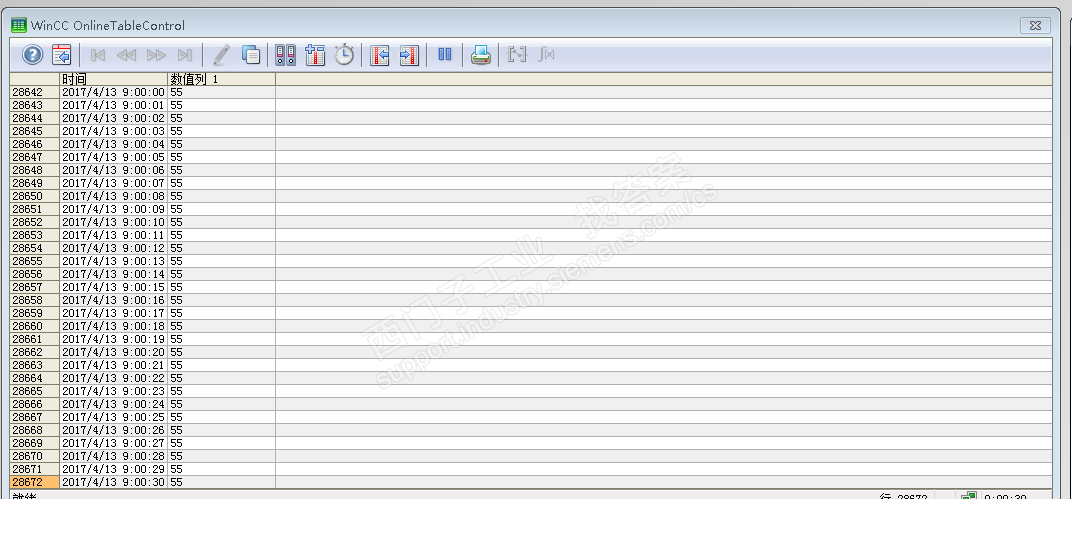The height and width of the screenshot is (540, 1072).
Task: Open the archive/data connection selection icon
Action: click(286, 55)
